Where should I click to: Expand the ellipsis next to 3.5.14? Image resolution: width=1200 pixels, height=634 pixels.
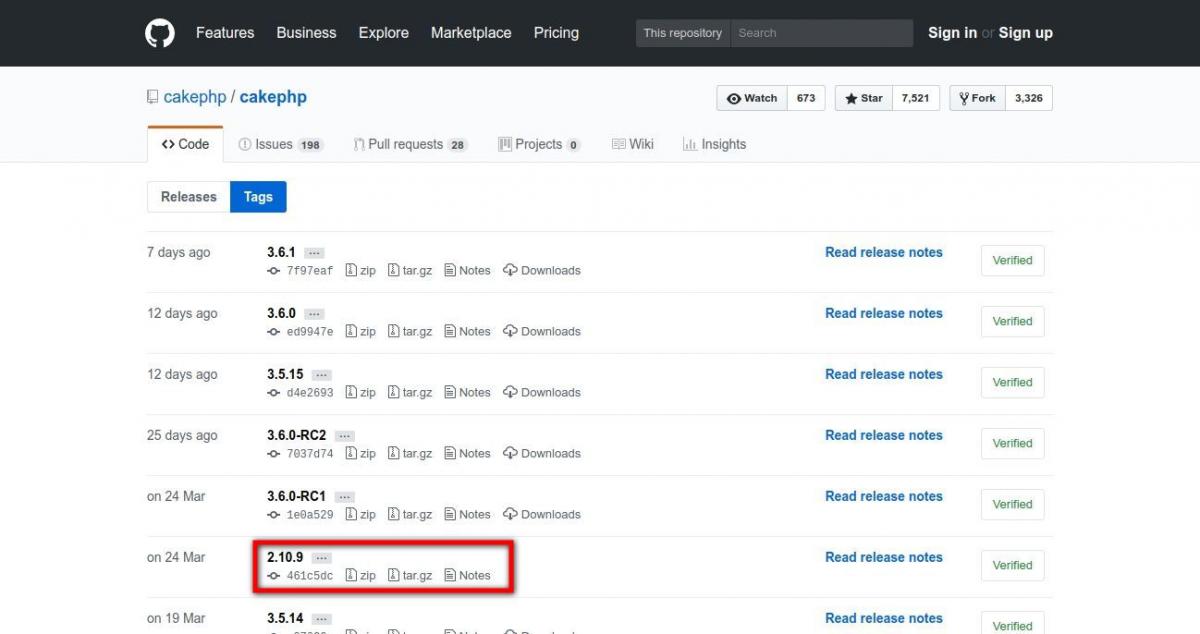(x=321, y=620)
